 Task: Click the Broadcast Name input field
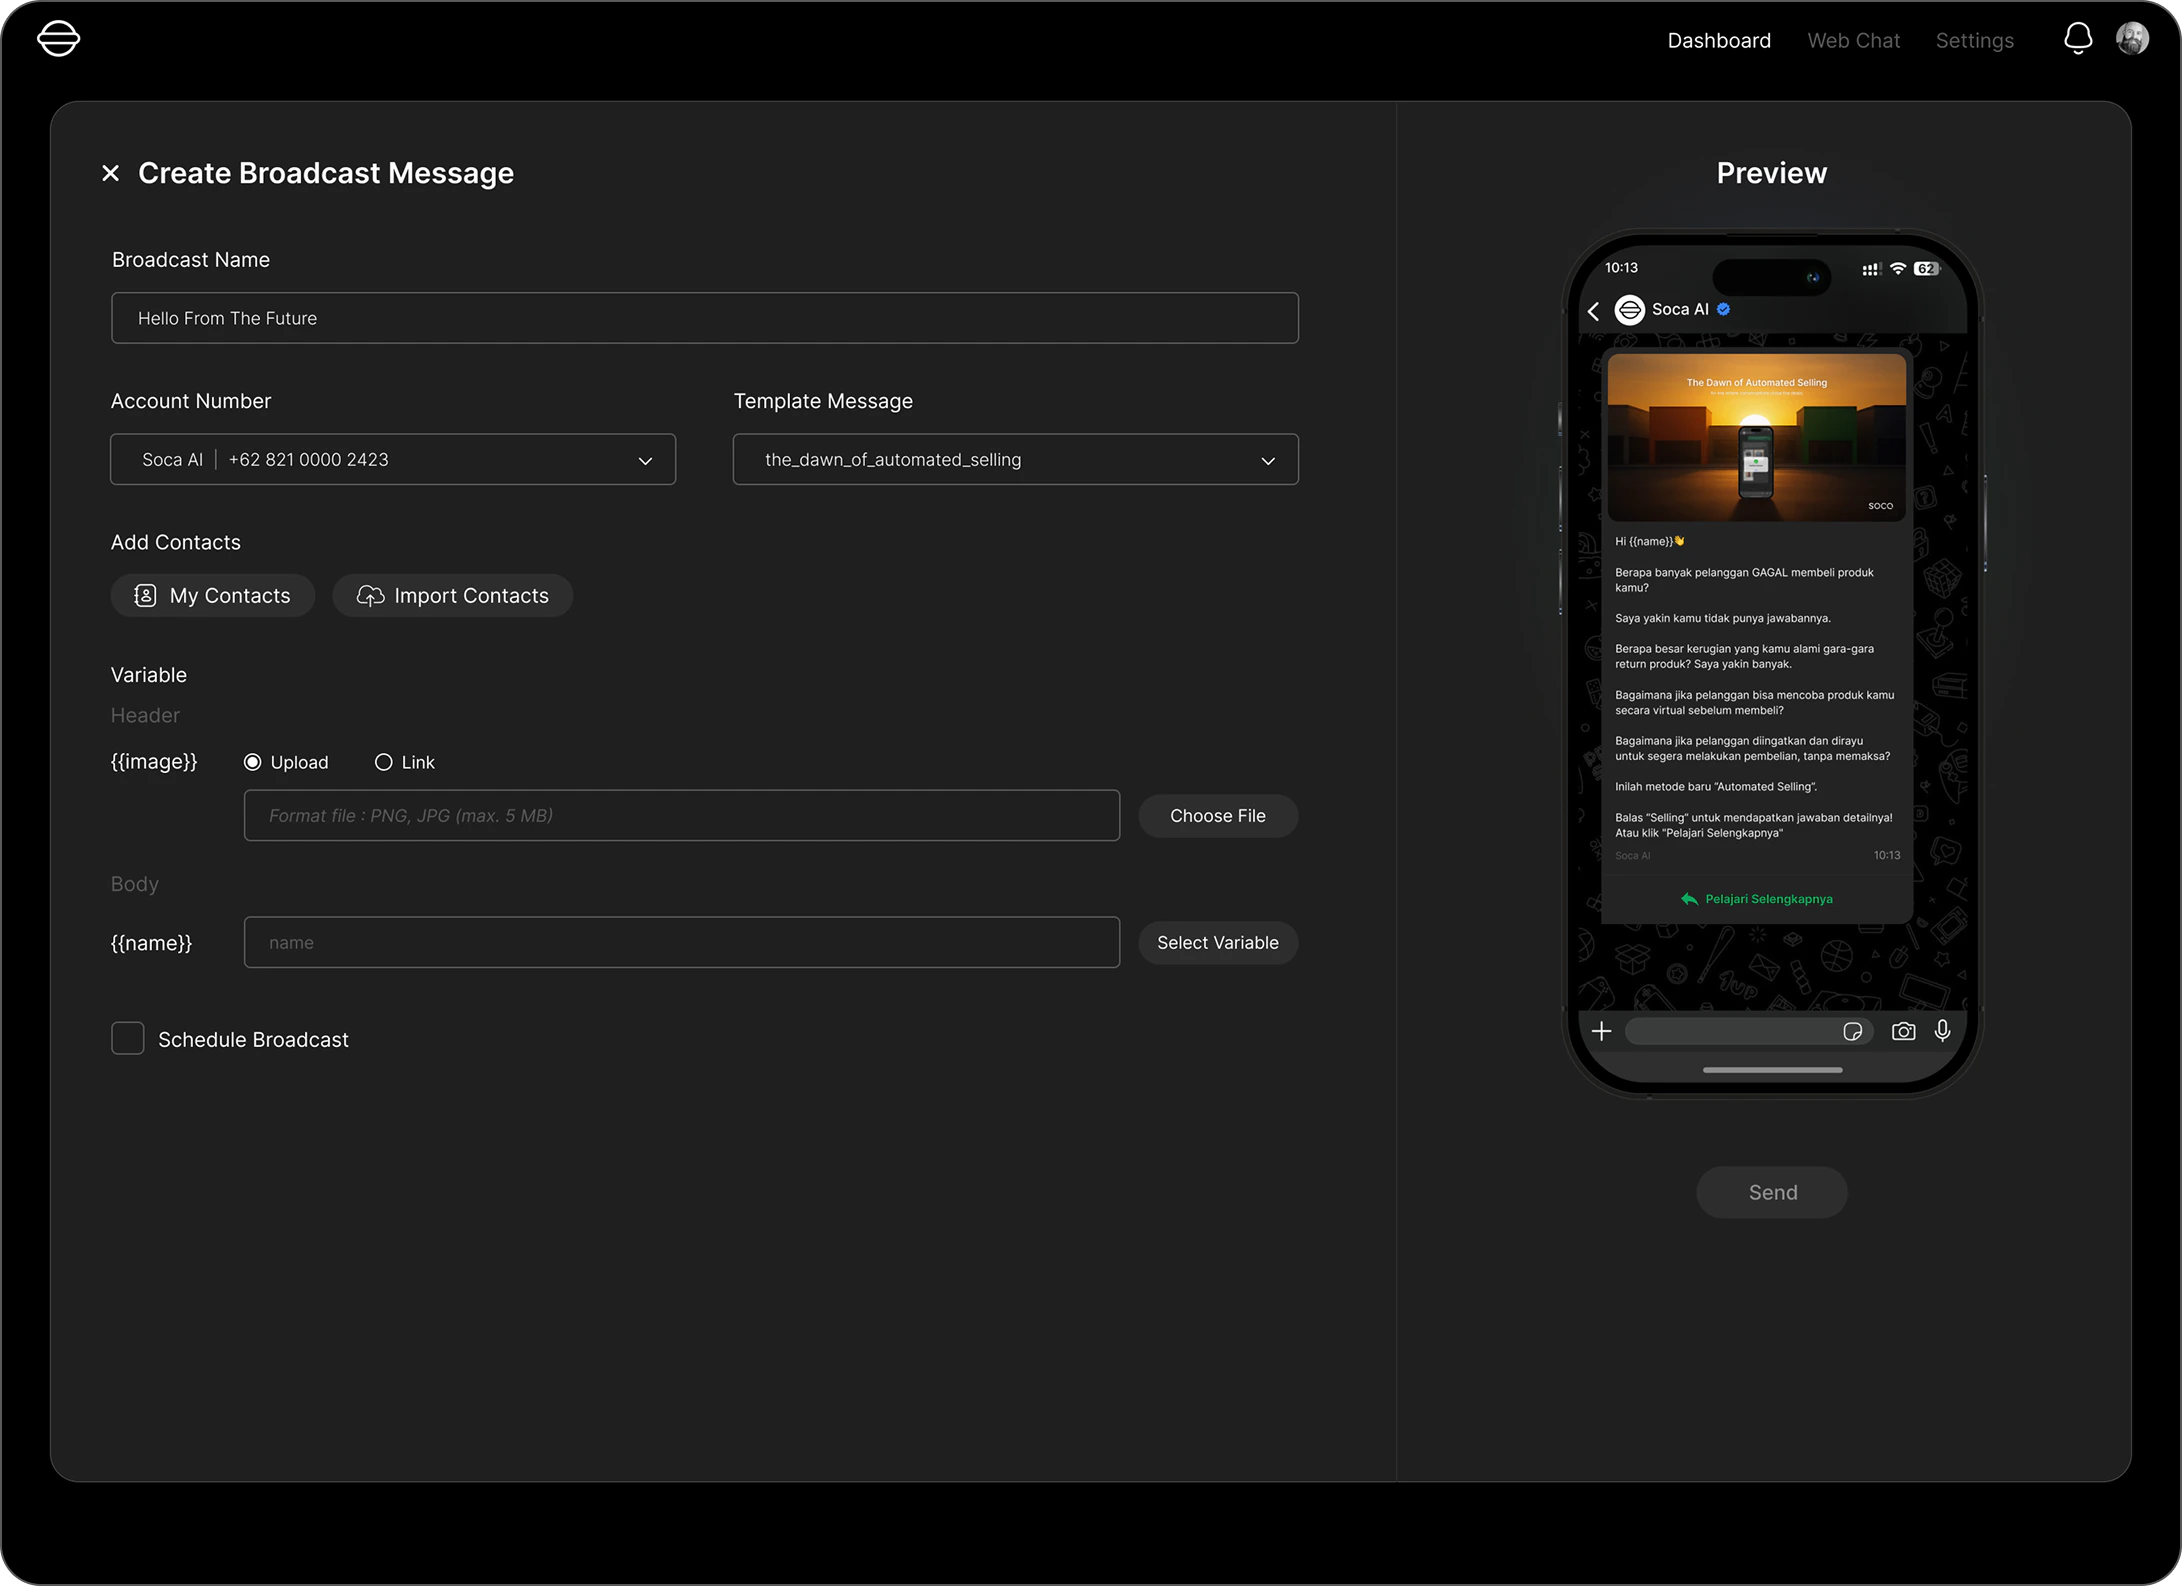point(704,318)
